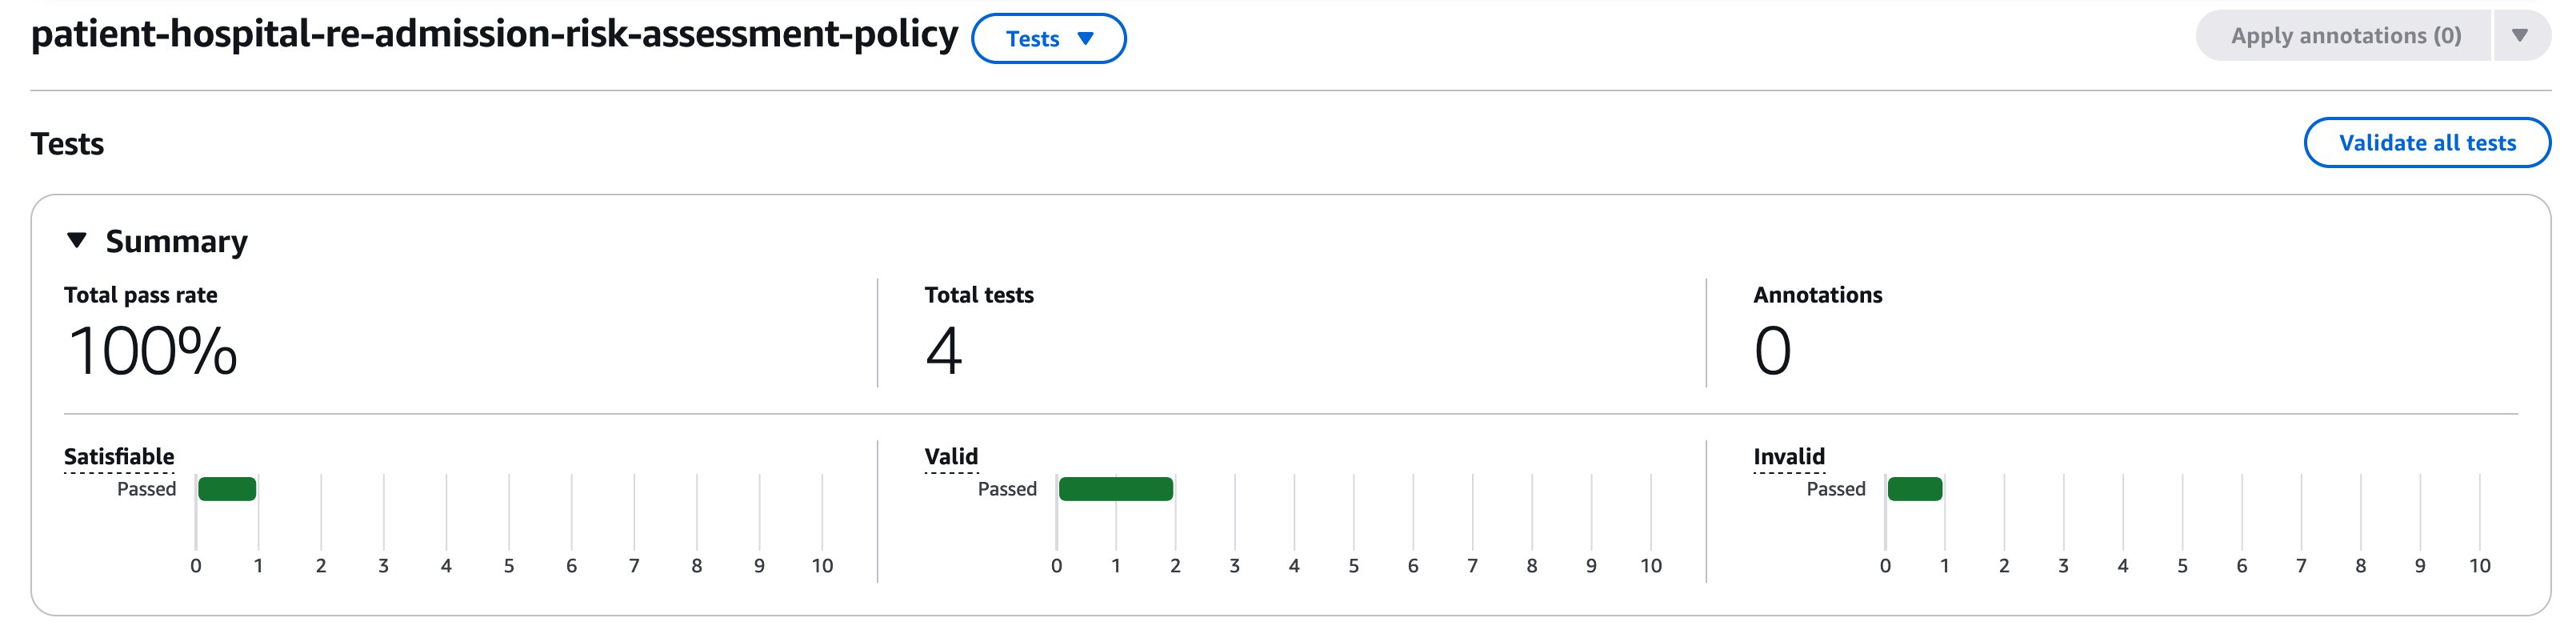
Task: Click the Apply annotations (0) button
Action: coord(2344,36)
